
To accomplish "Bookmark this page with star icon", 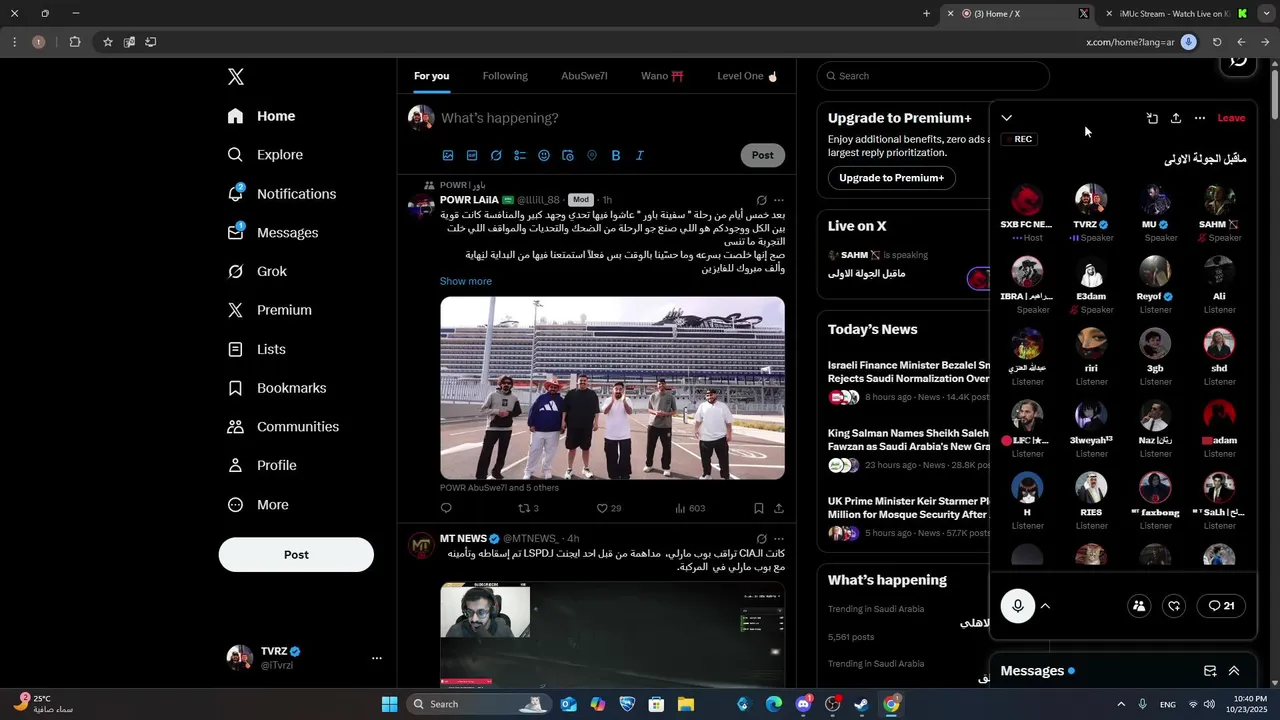I will [107, 42].
